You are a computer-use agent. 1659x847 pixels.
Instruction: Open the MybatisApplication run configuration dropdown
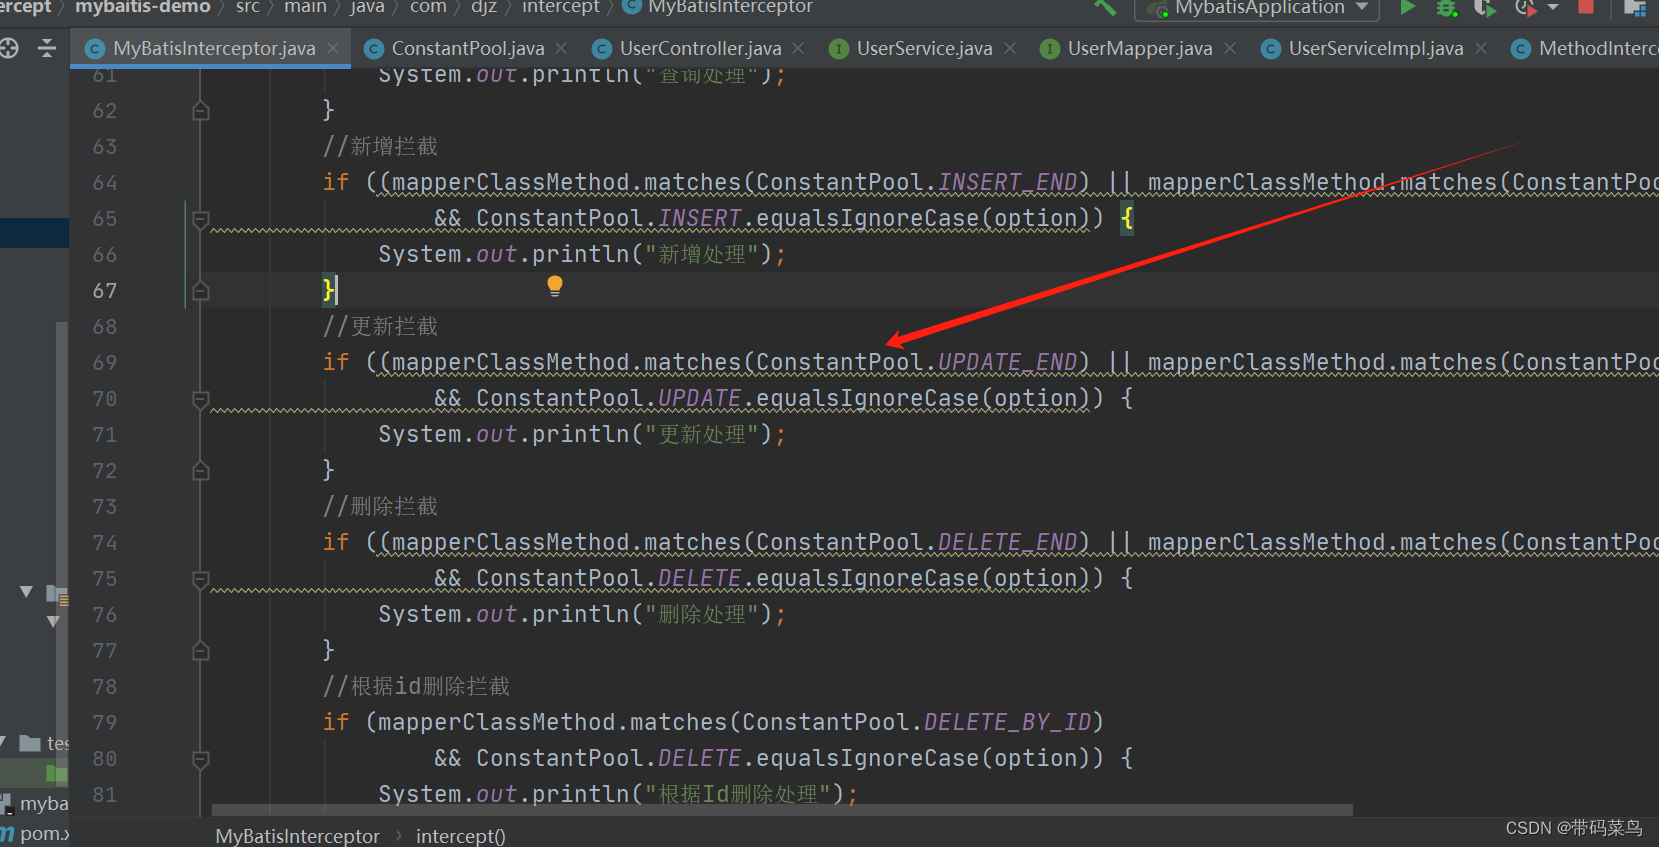(x=1257, y=8)
